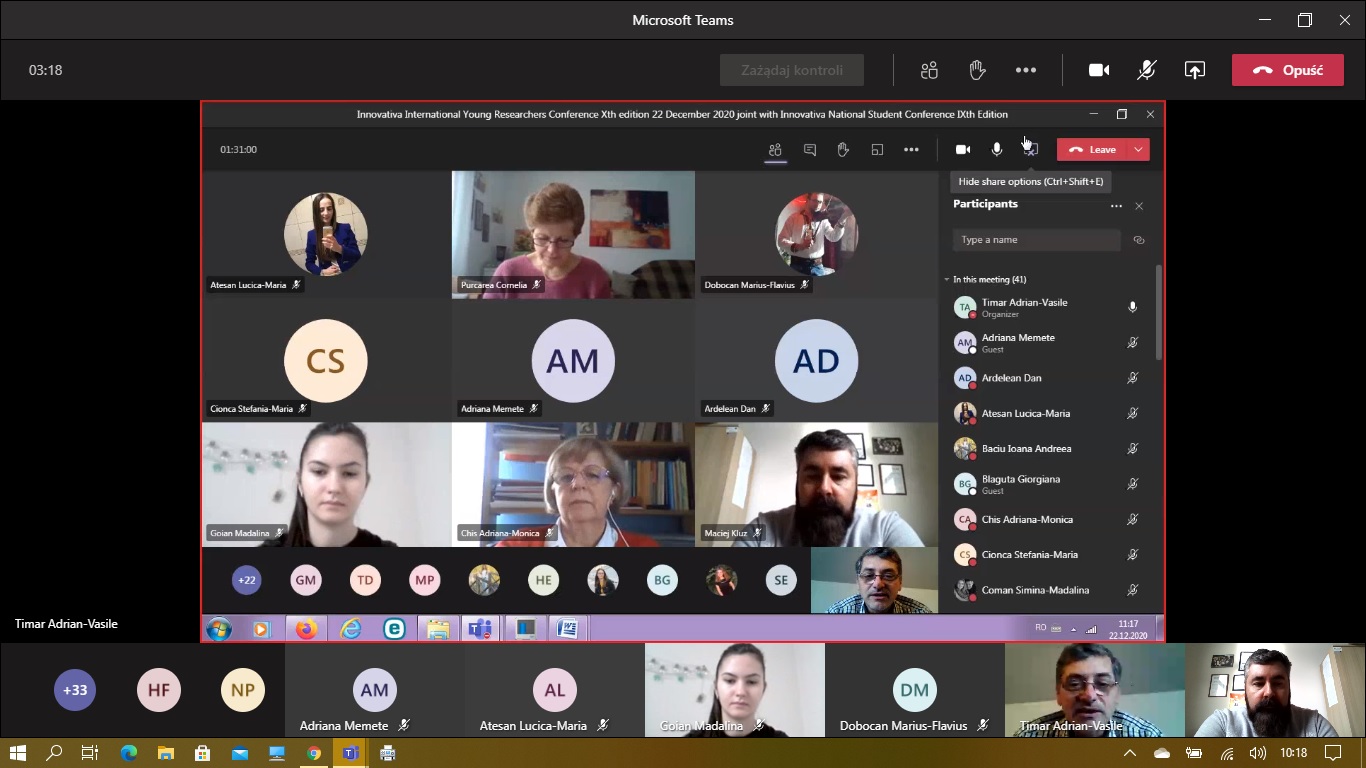The image size is (1366, 768).
Task: Toggle the camera in the top Teams toolbar
Action: coord(1099,70)
